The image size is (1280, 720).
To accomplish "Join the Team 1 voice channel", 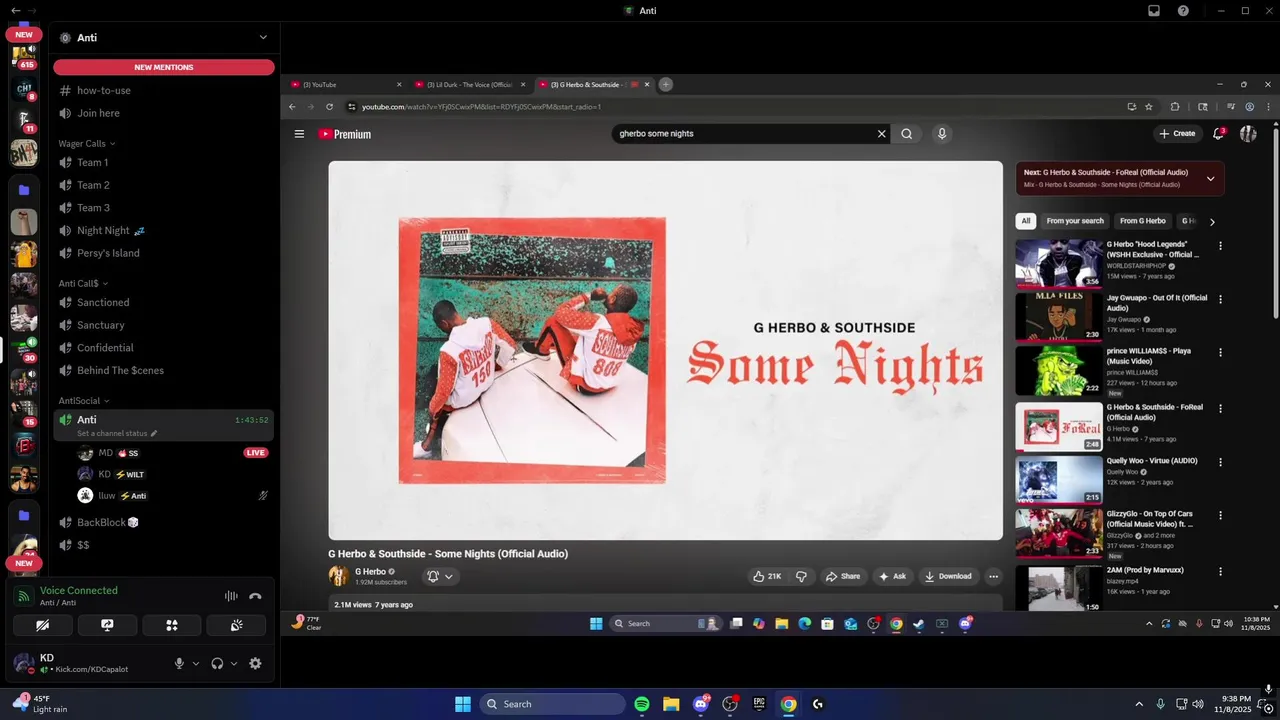I will 164,162.
